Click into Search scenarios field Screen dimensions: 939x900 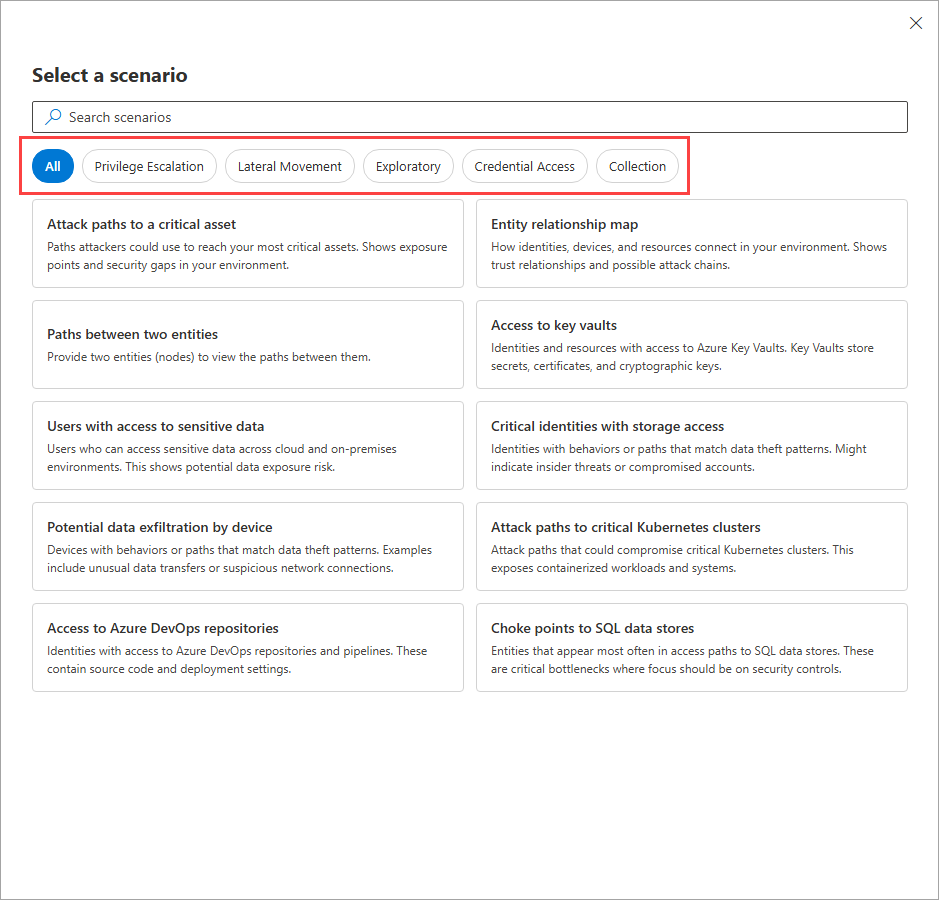[470, 117]
